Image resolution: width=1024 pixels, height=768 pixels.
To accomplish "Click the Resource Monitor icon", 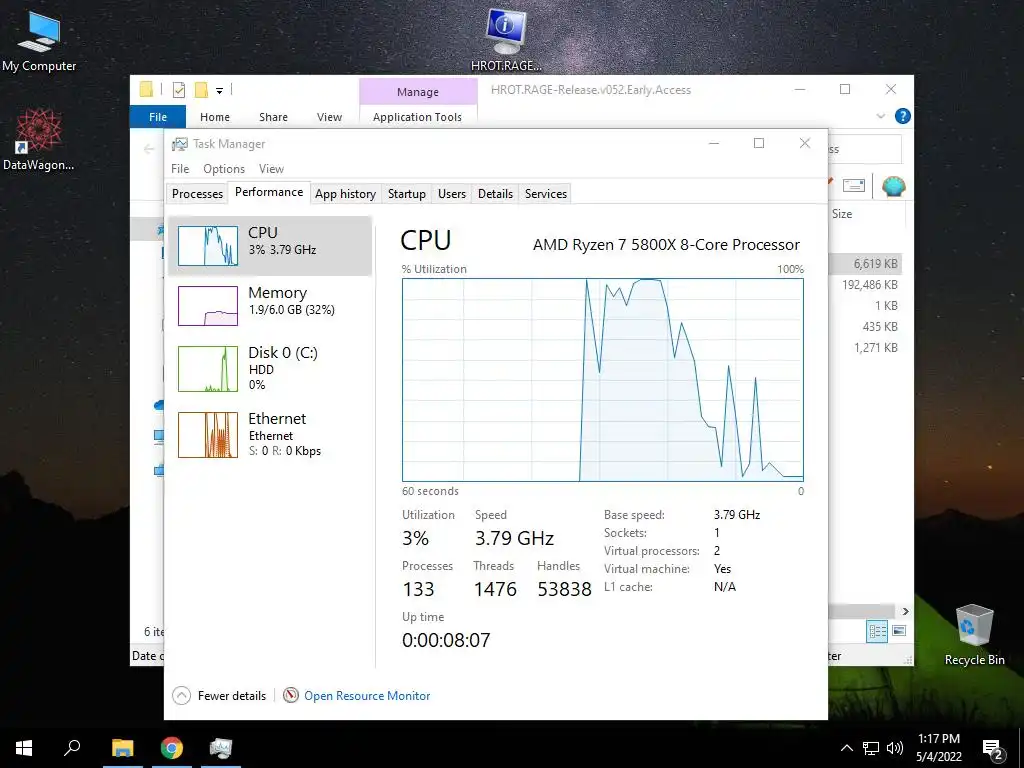I will tap(291, 696).
